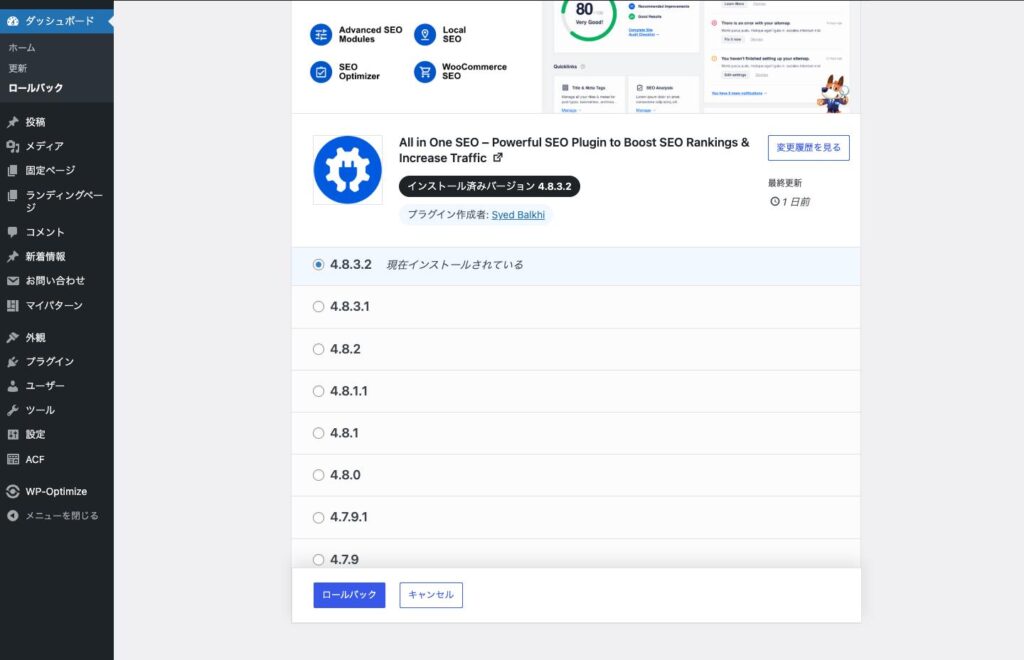This screenshot has width=1024, height=660.
Task: Click the Dashboard gauge icon
Action: (x=12, y=21)
